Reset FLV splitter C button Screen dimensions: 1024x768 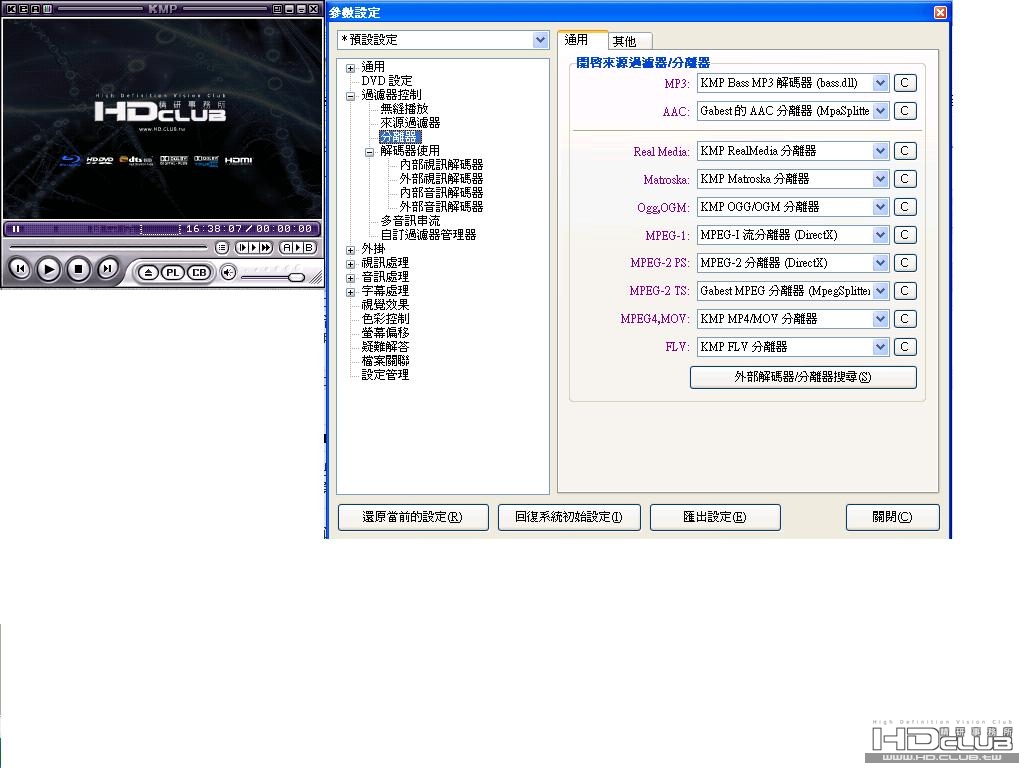(904, 347)
